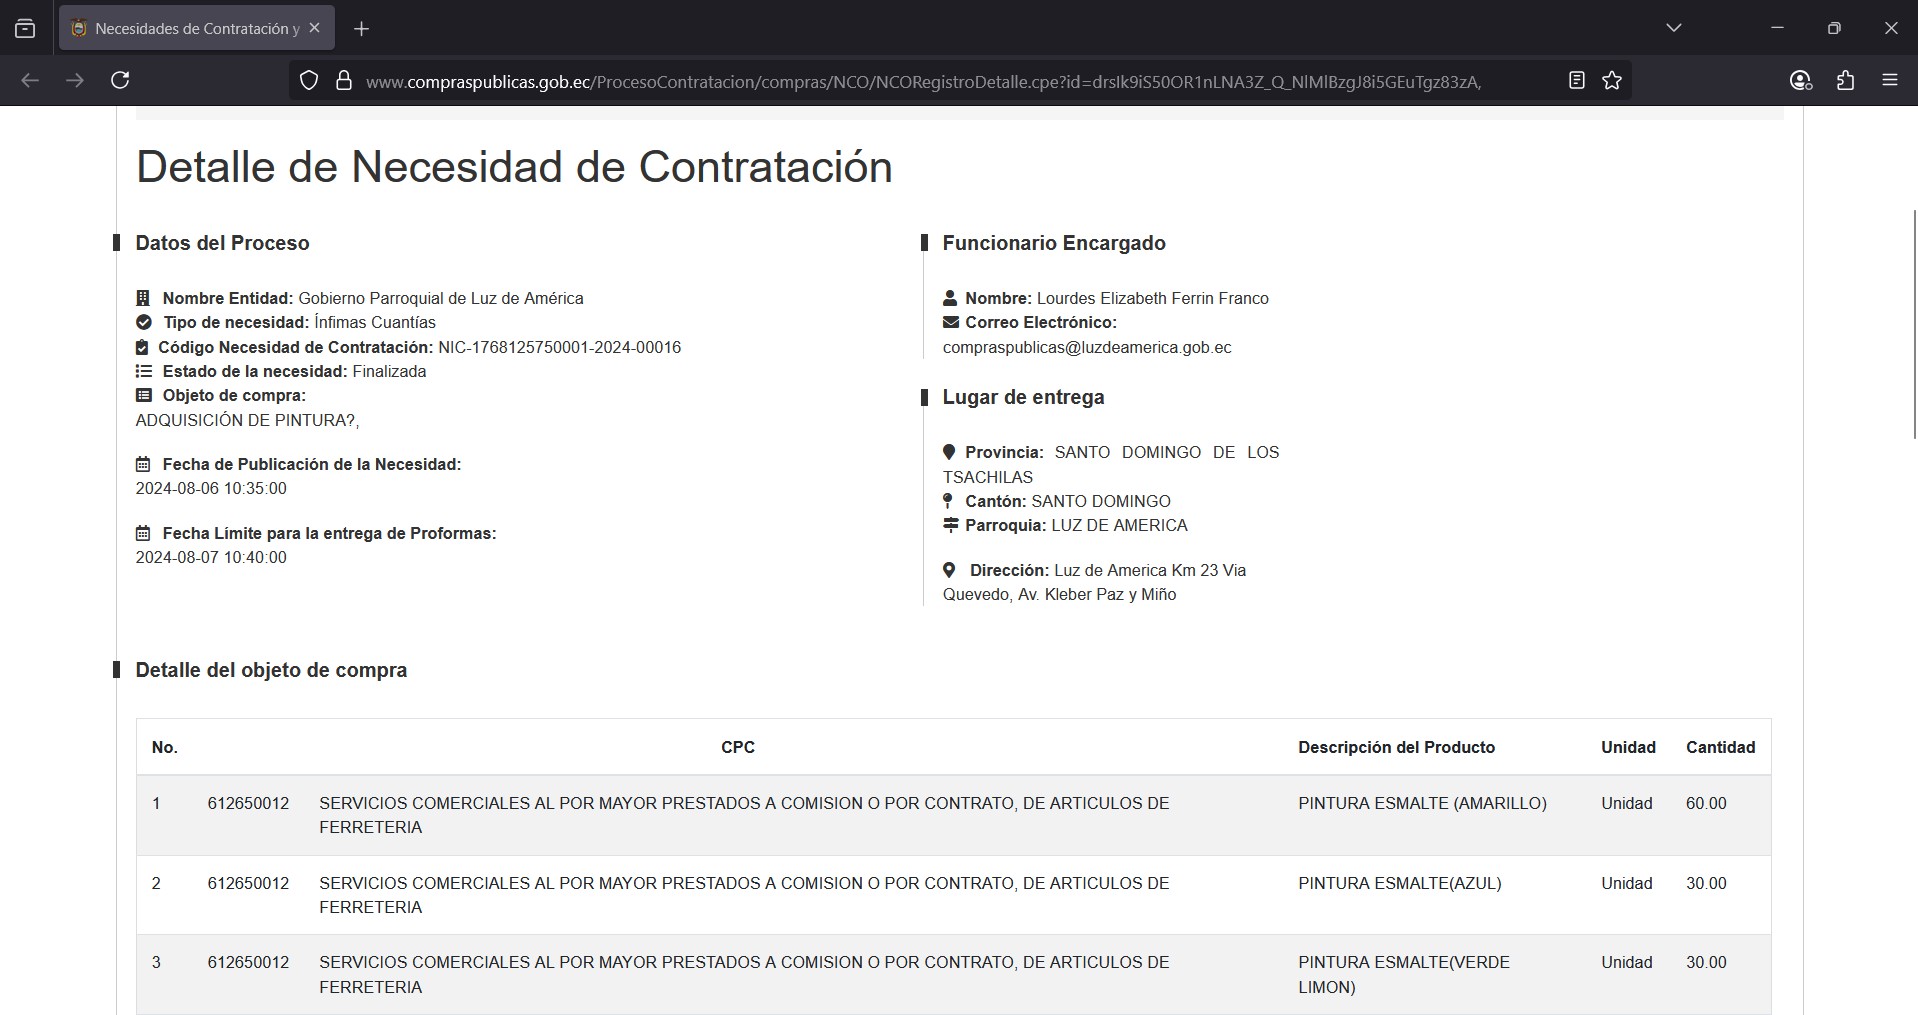Click email compraspublicas@luzdeamerica.gob.ec
Screen dimensions: 1918x1015
1087,347
